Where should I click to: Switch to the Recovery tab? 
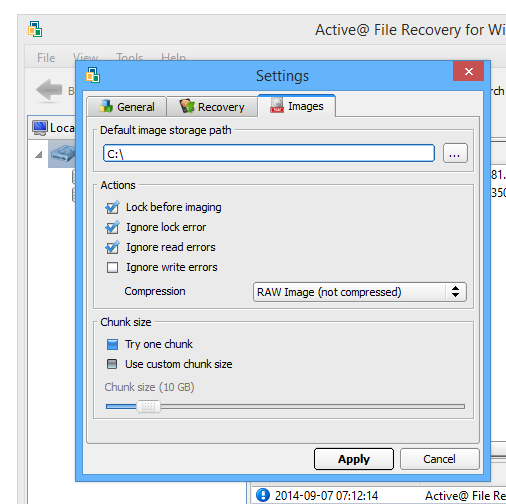coord(212,107)
